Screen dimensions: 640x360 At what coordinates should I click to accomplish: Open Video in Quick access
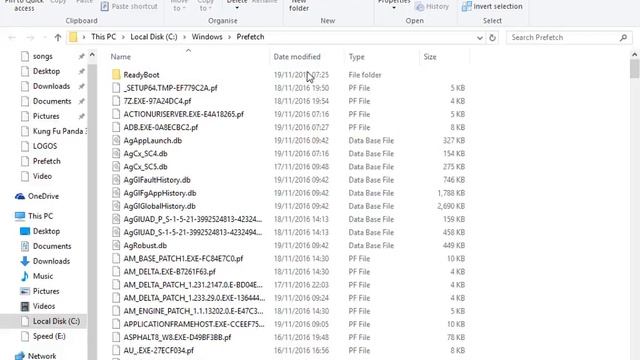[42, 176]
